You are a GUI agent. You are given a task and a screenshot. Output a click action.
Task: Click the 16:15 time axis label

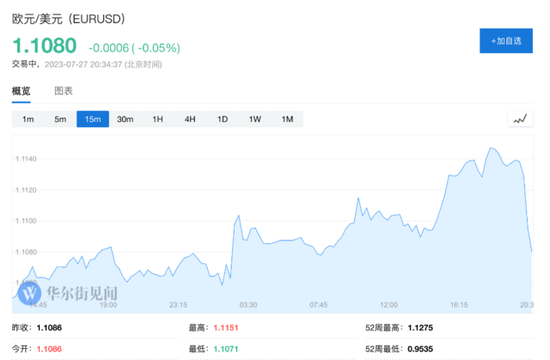(459, 305)
